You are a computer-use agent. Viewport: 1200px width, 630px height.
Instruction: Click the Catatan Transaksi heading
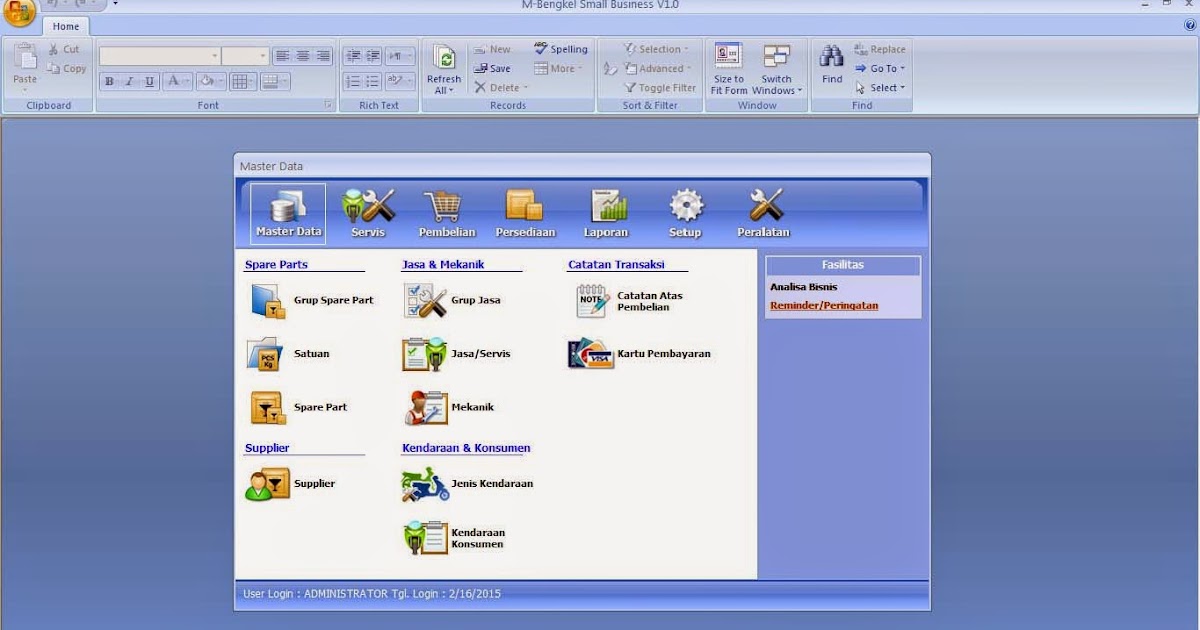click(x=616, y=265)
